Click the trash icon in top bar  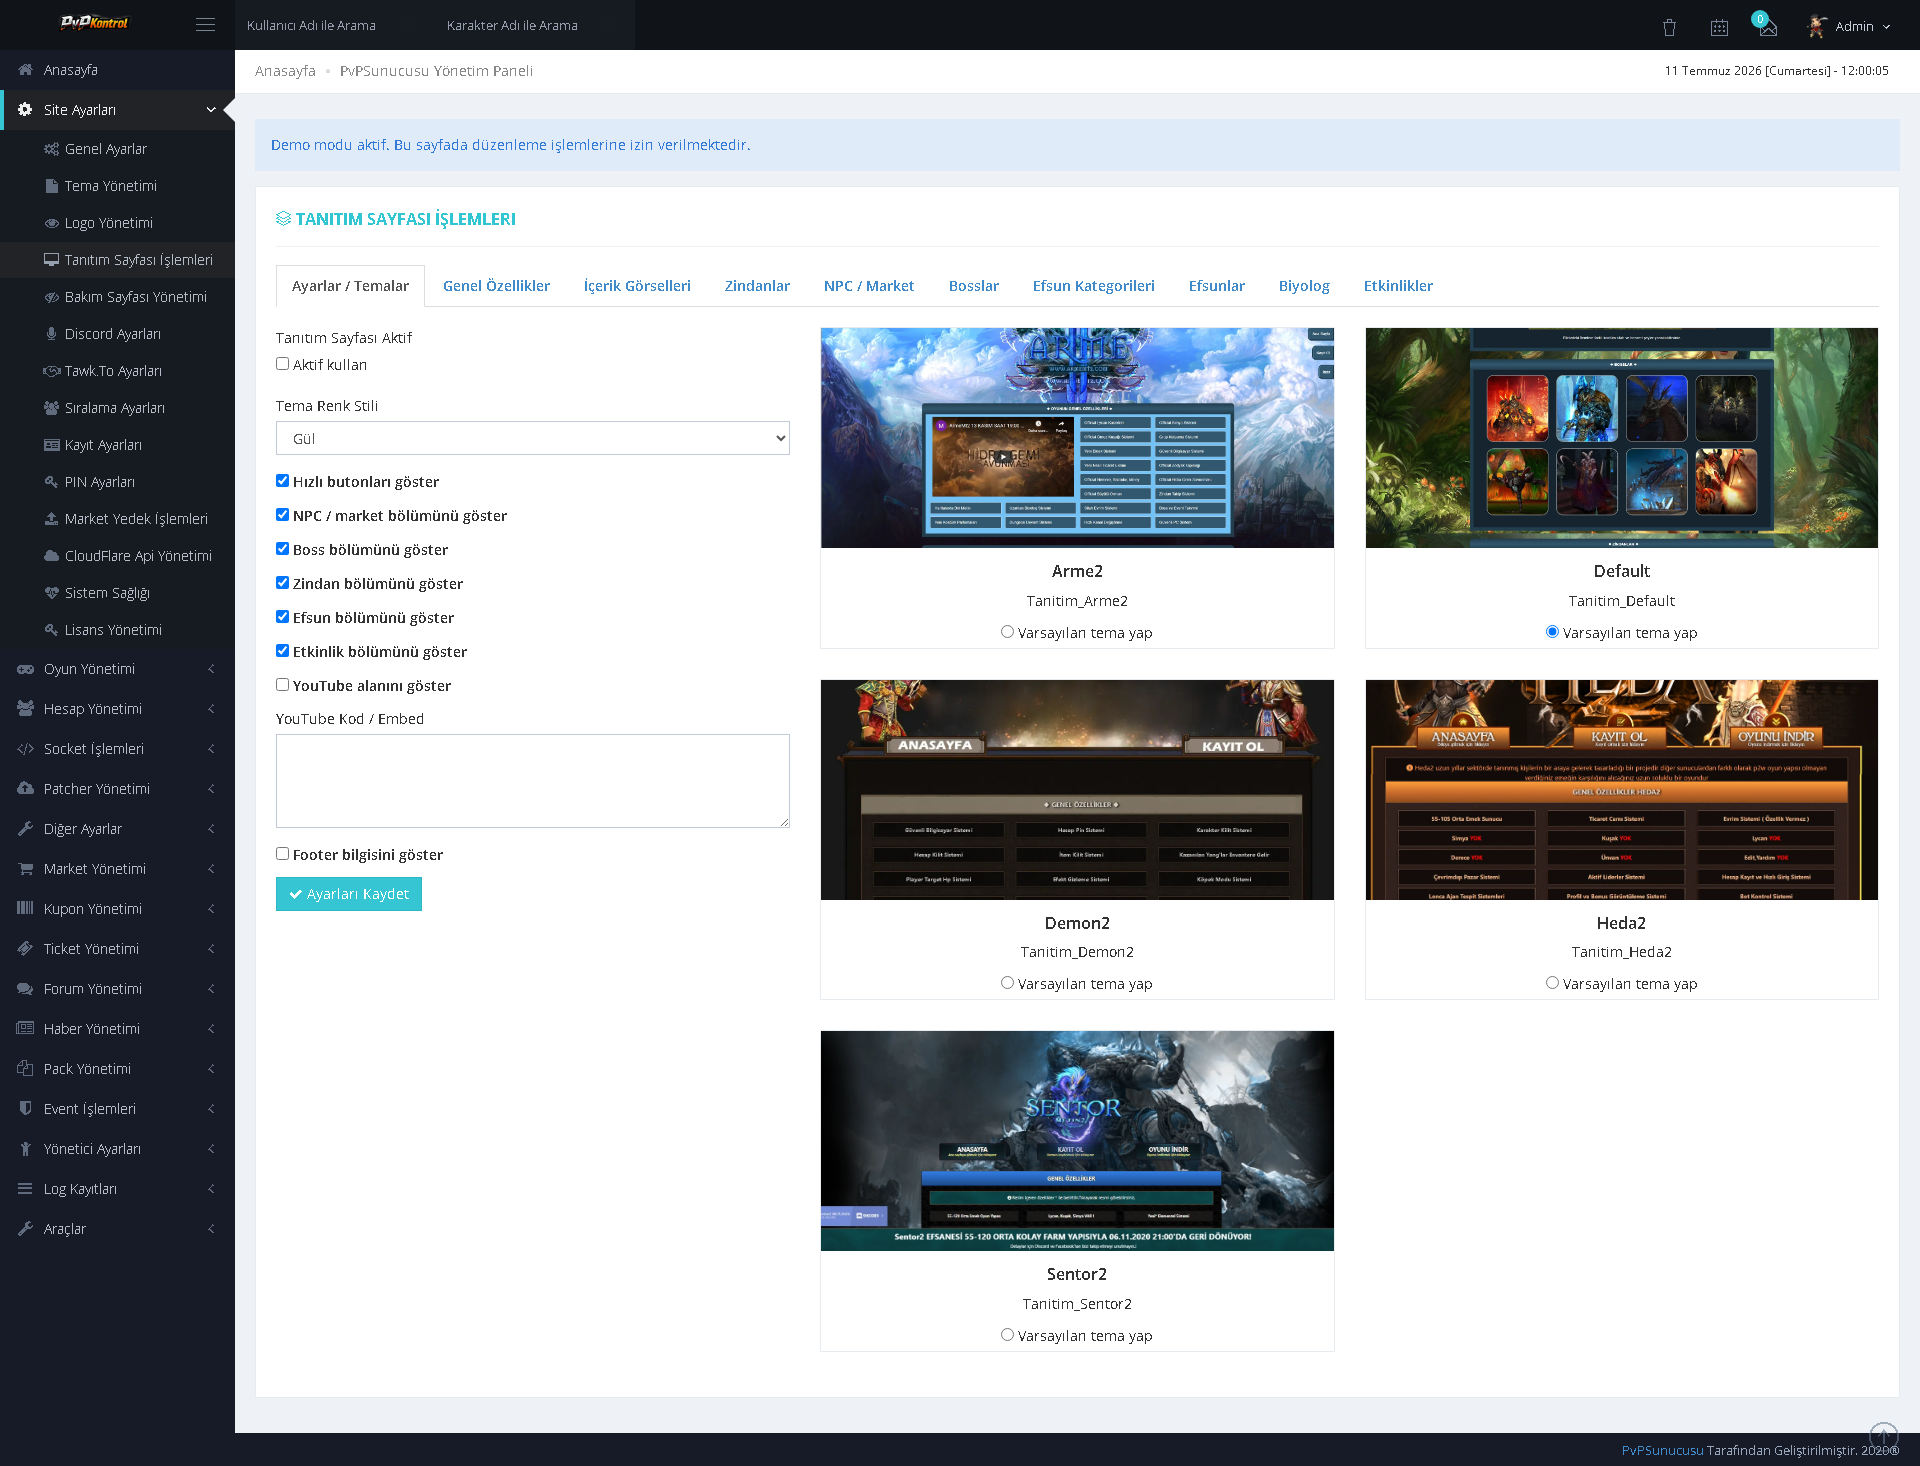pos(1669,27)
